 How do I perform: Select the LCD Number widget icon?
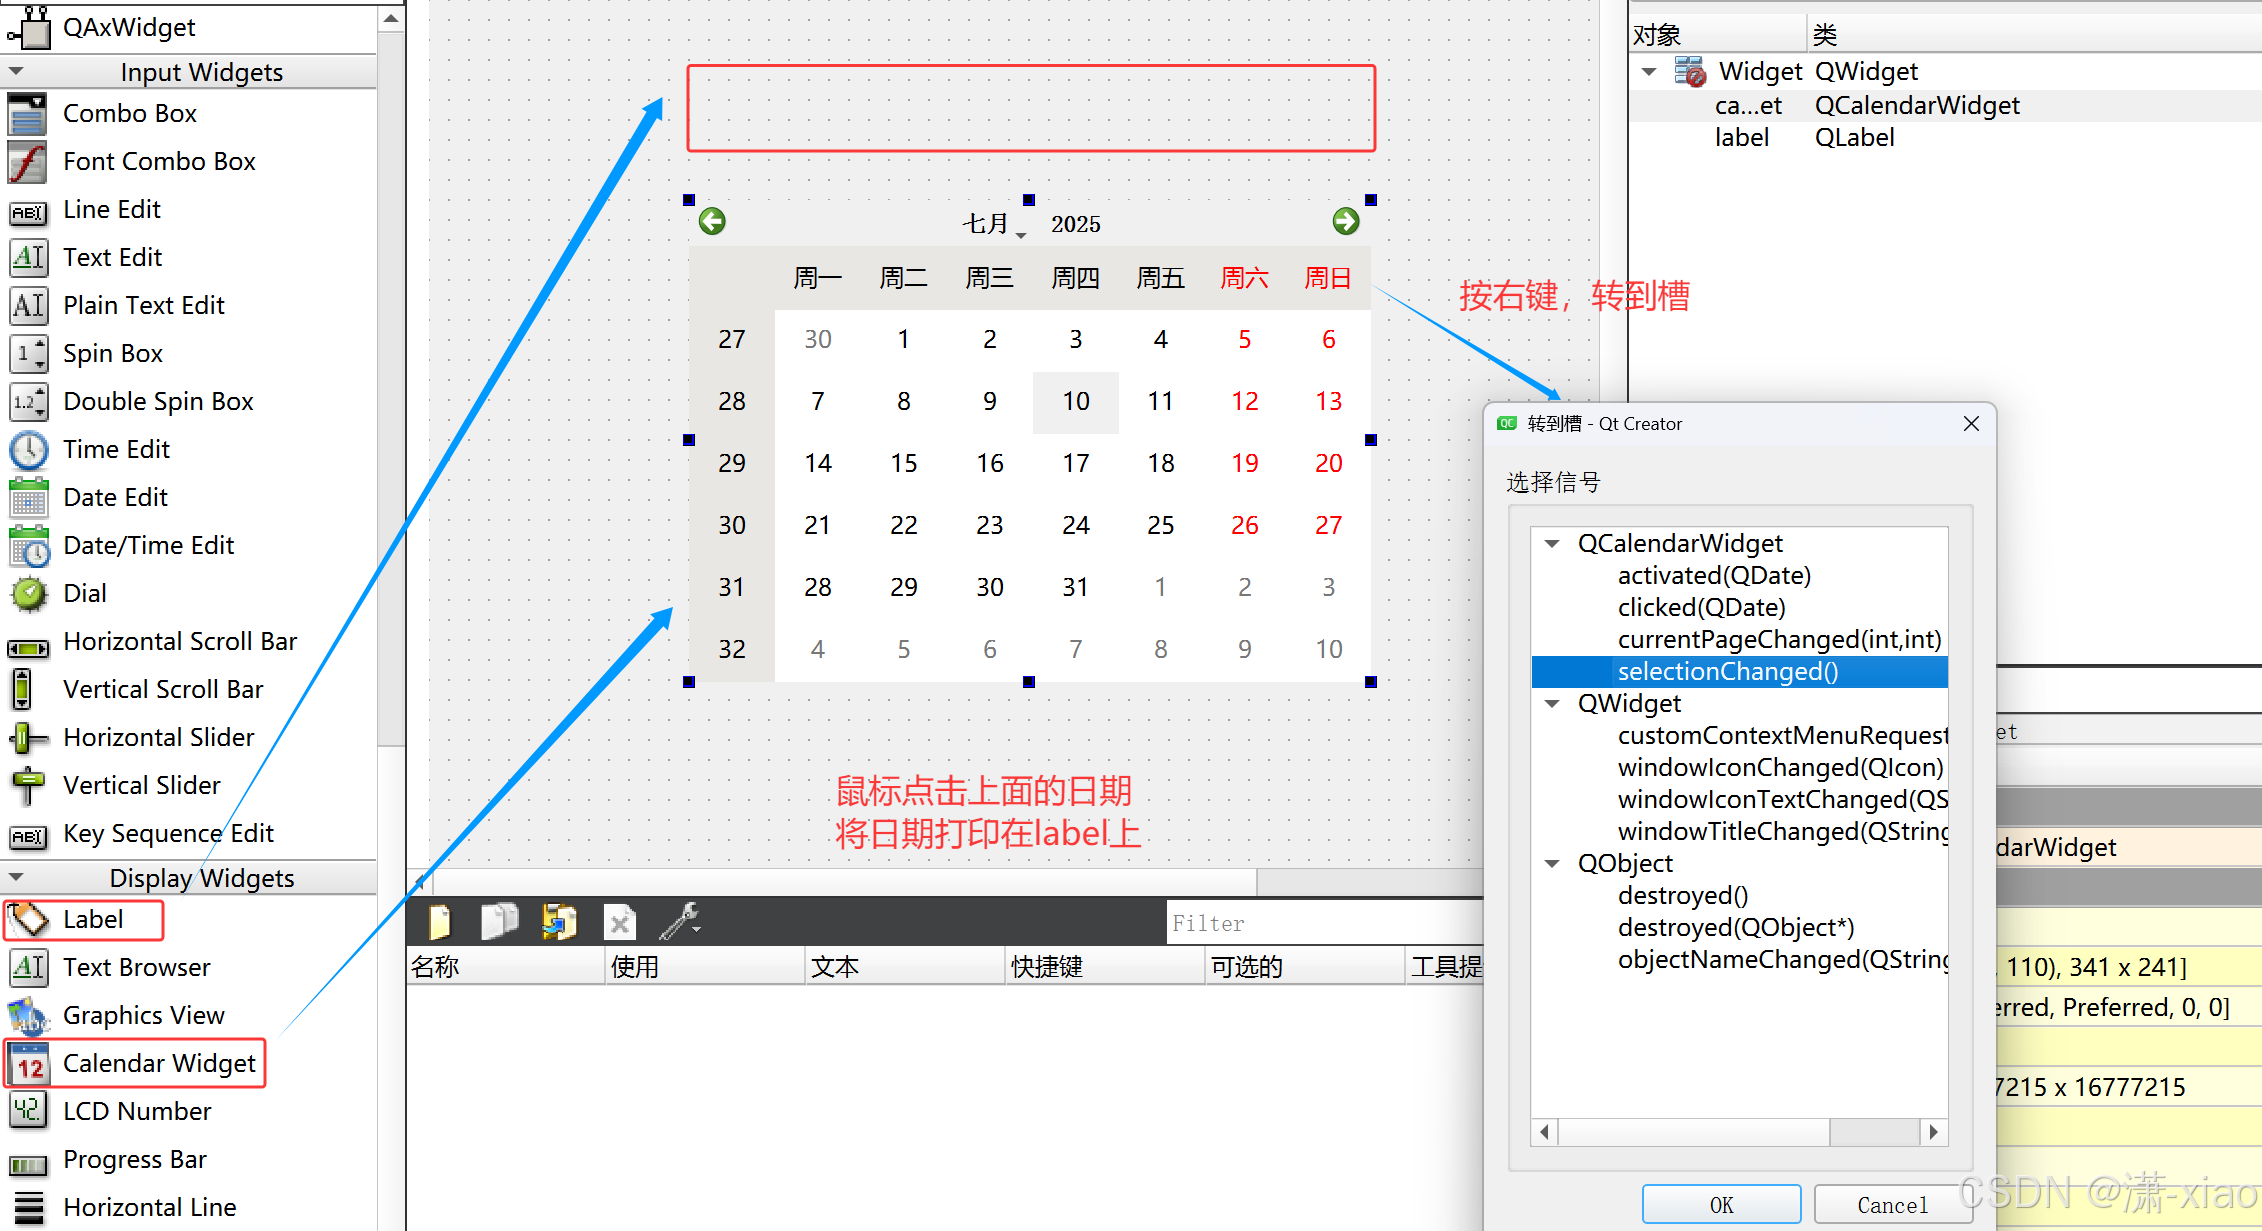point(28,1110)
